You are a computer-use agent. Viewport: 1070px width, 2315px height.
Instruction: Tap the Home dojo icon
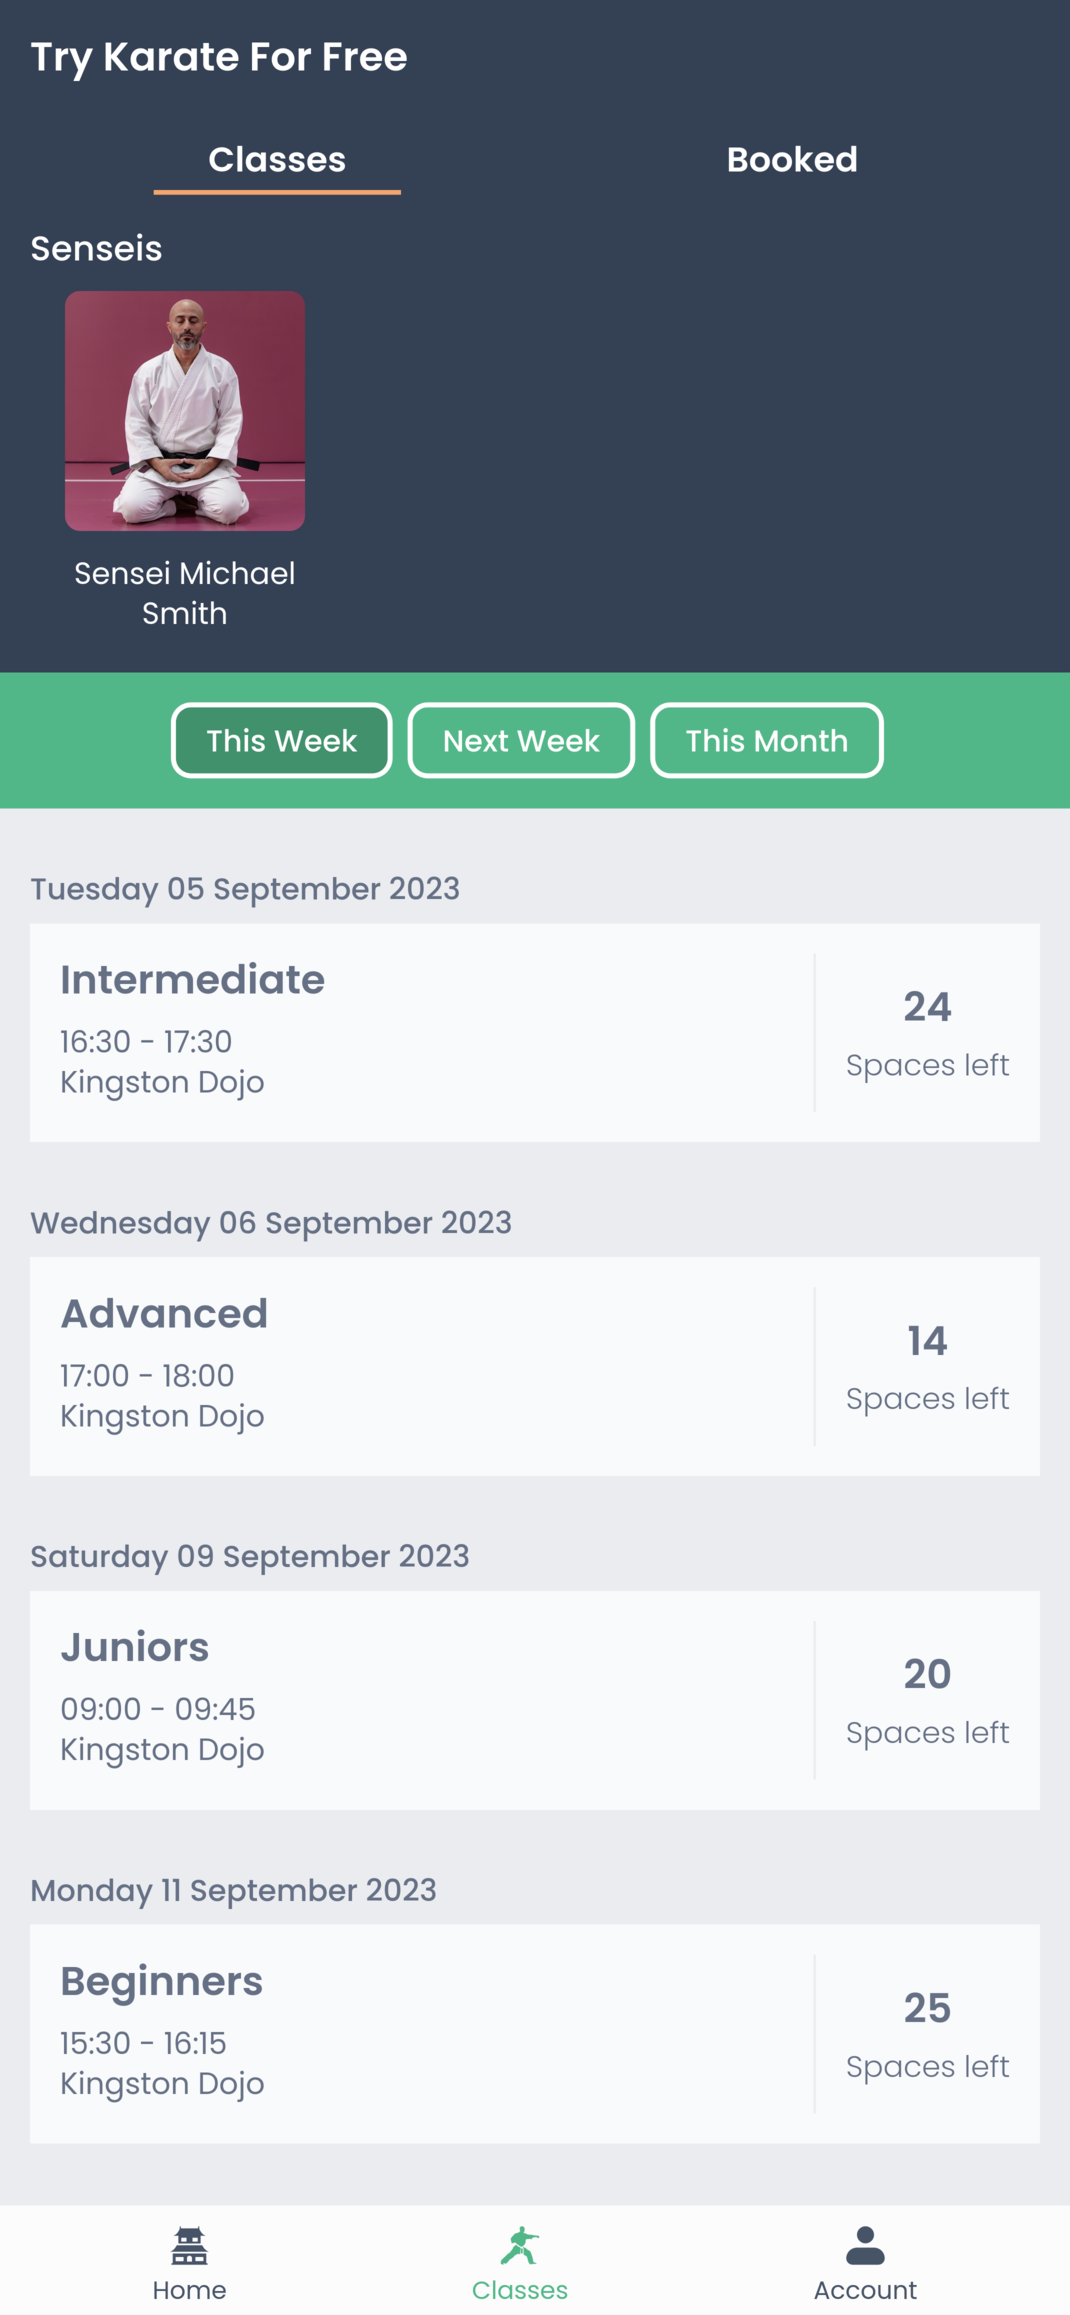pyautogui.click(x=189, y=2245)
